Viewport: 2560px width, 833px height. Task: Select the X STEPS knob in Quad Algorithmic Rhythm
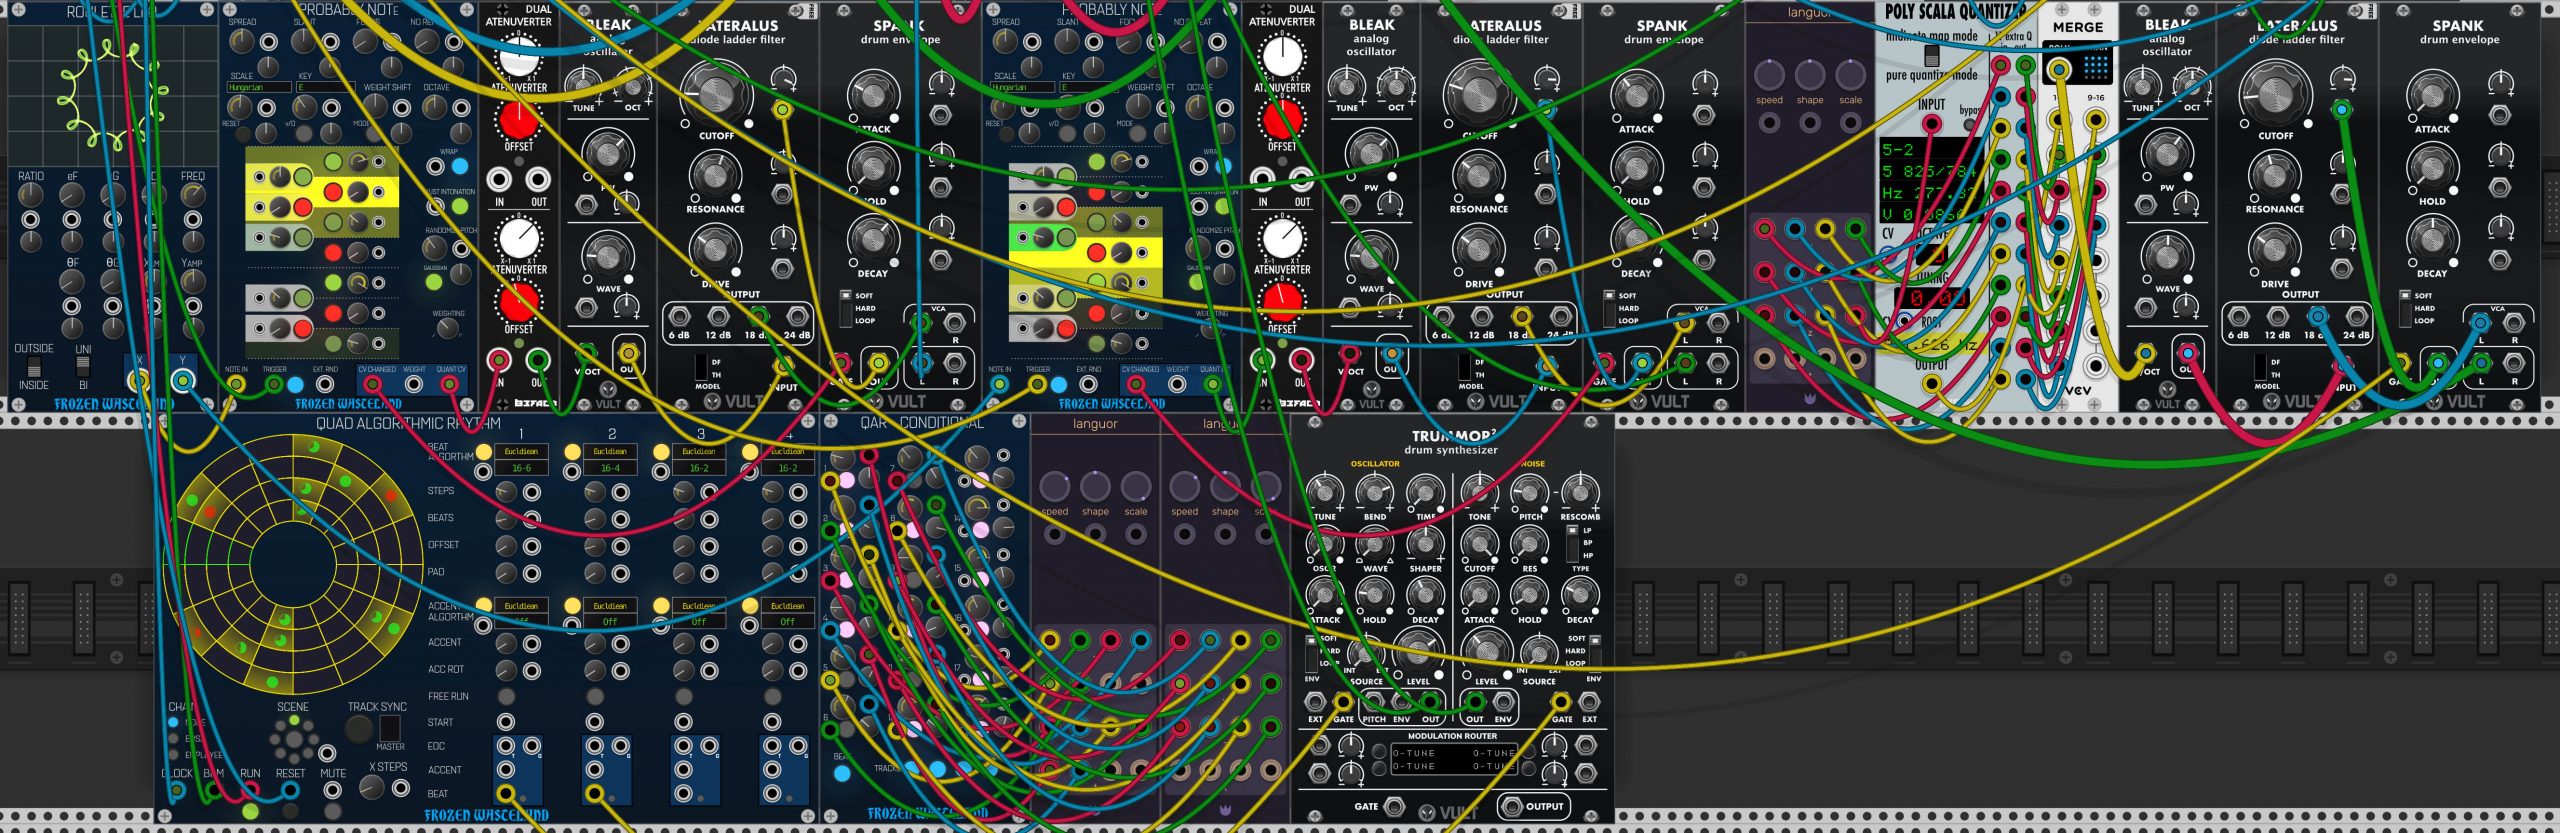click(x=372, y=787)
